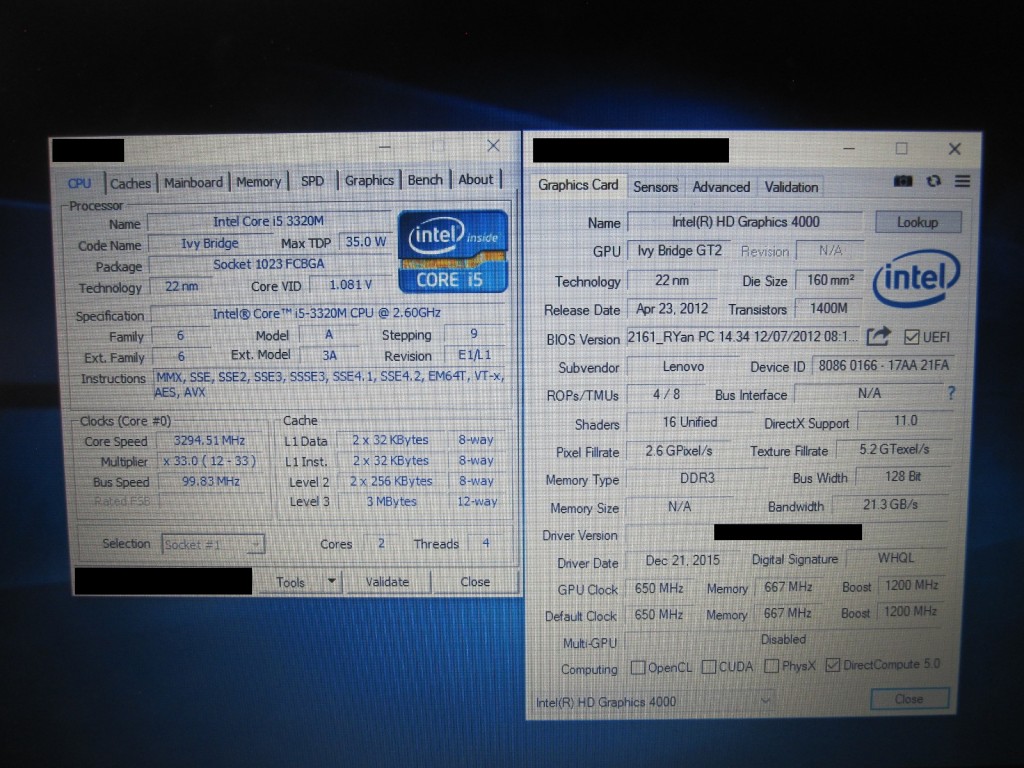Click the Bus Interface question mark
The image size is (1024, 768).
[951, 393]
